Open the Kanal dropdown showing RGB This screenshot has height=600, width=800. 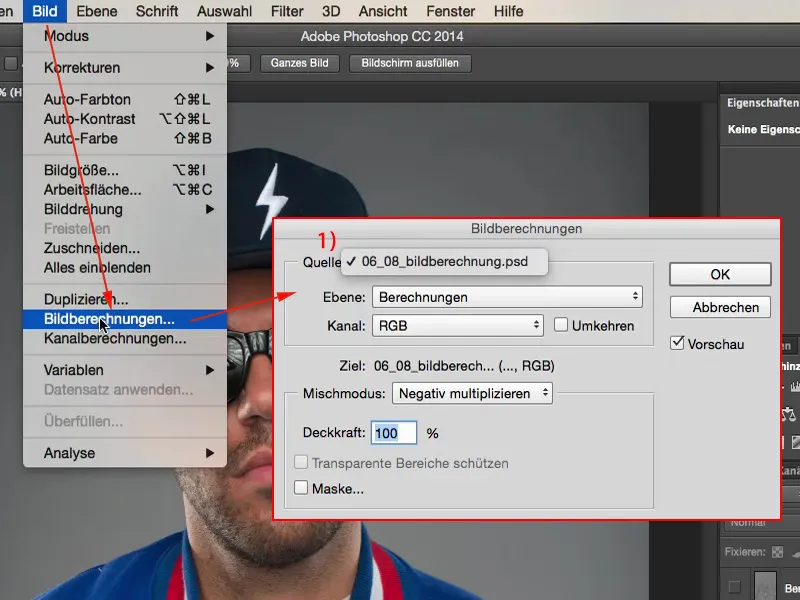[x=458, y=326]
